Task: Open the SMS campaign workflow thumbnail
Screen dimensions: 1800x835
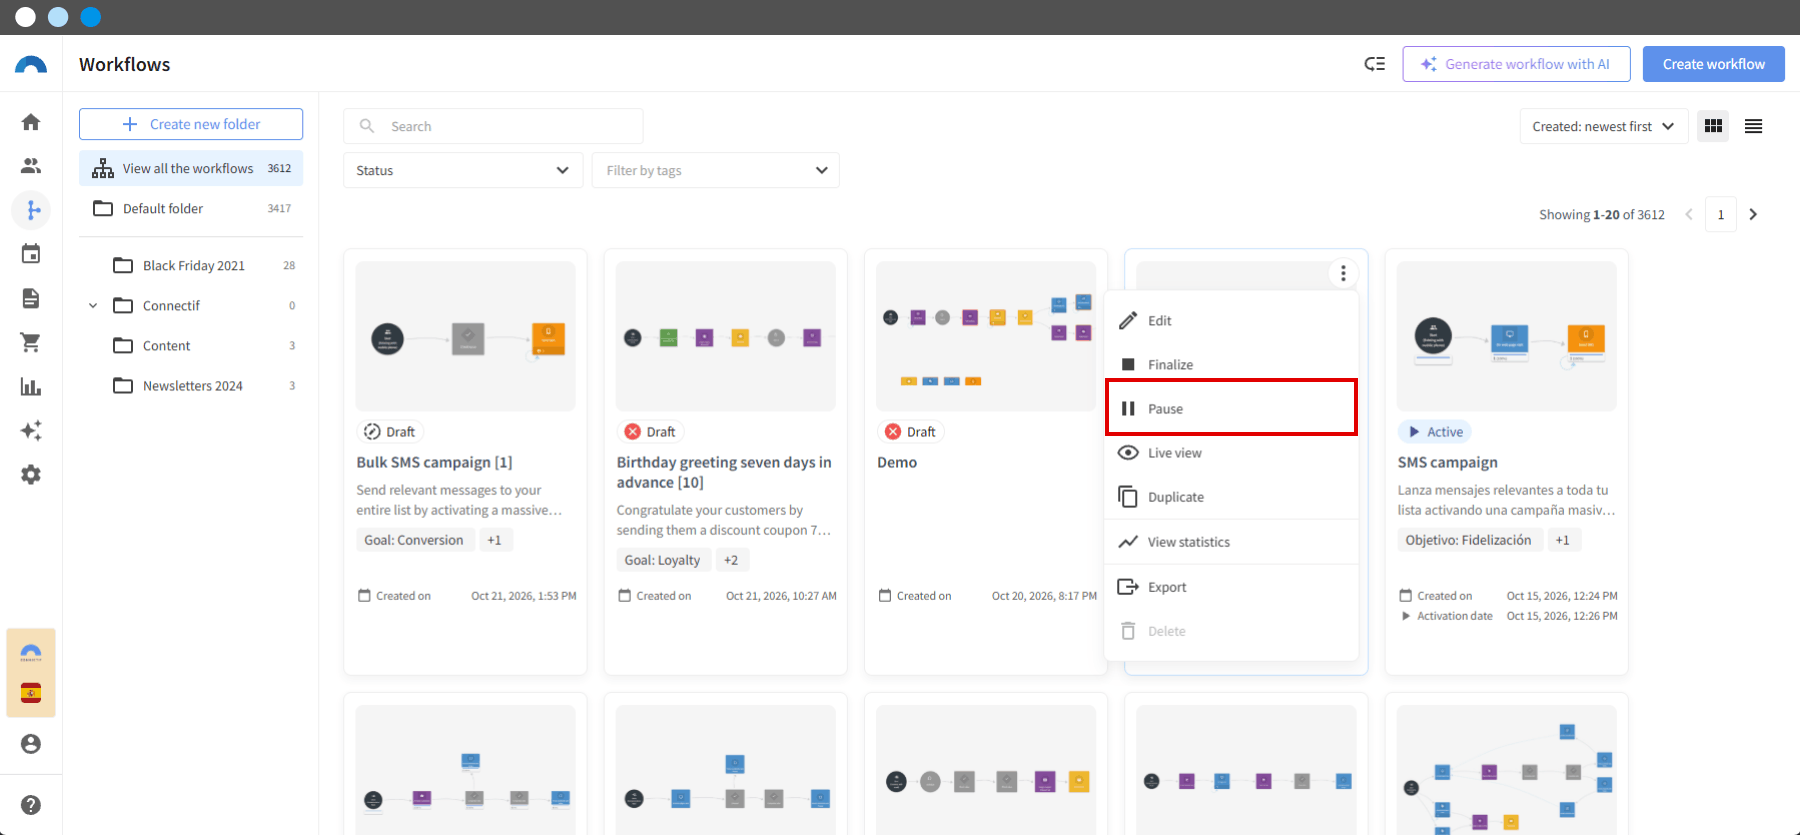Action: coord(1507,336)
